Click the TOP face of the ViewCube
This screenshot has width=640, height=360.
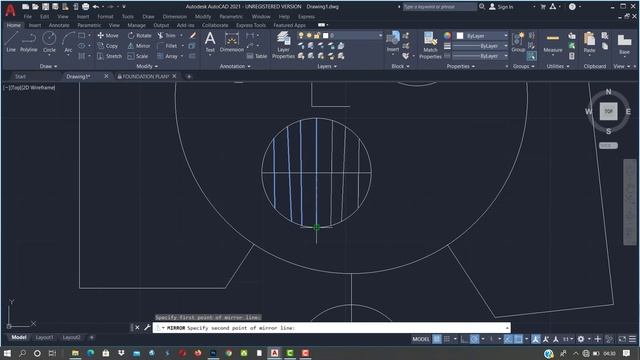[x=608, y=111]
